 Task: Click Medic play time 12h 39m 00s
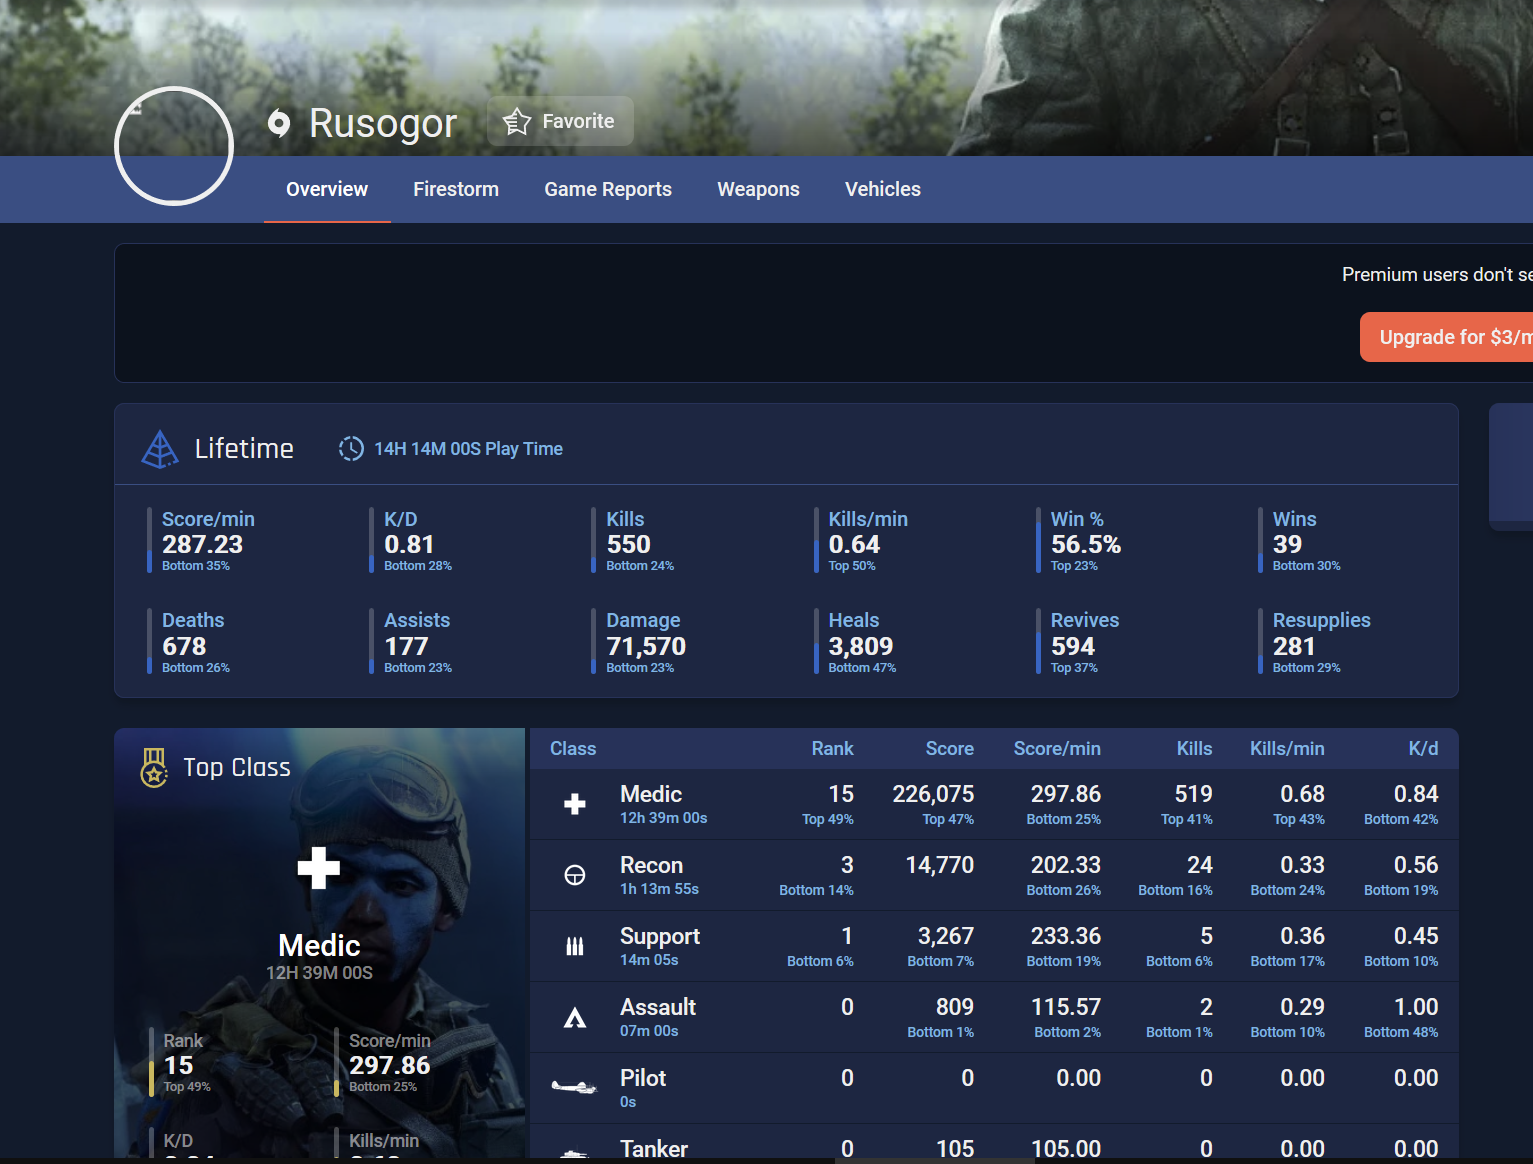[663, 818]
